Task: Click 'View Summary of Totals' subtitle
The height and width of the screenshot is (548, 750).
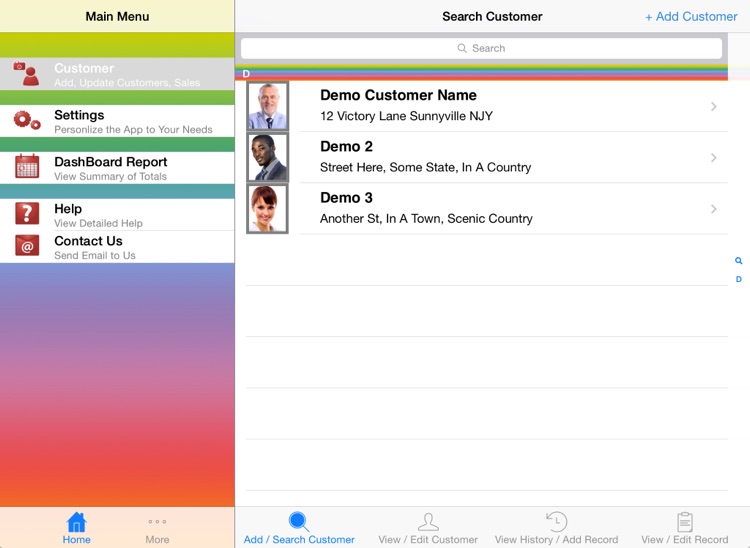Action: tap(110, 176)
